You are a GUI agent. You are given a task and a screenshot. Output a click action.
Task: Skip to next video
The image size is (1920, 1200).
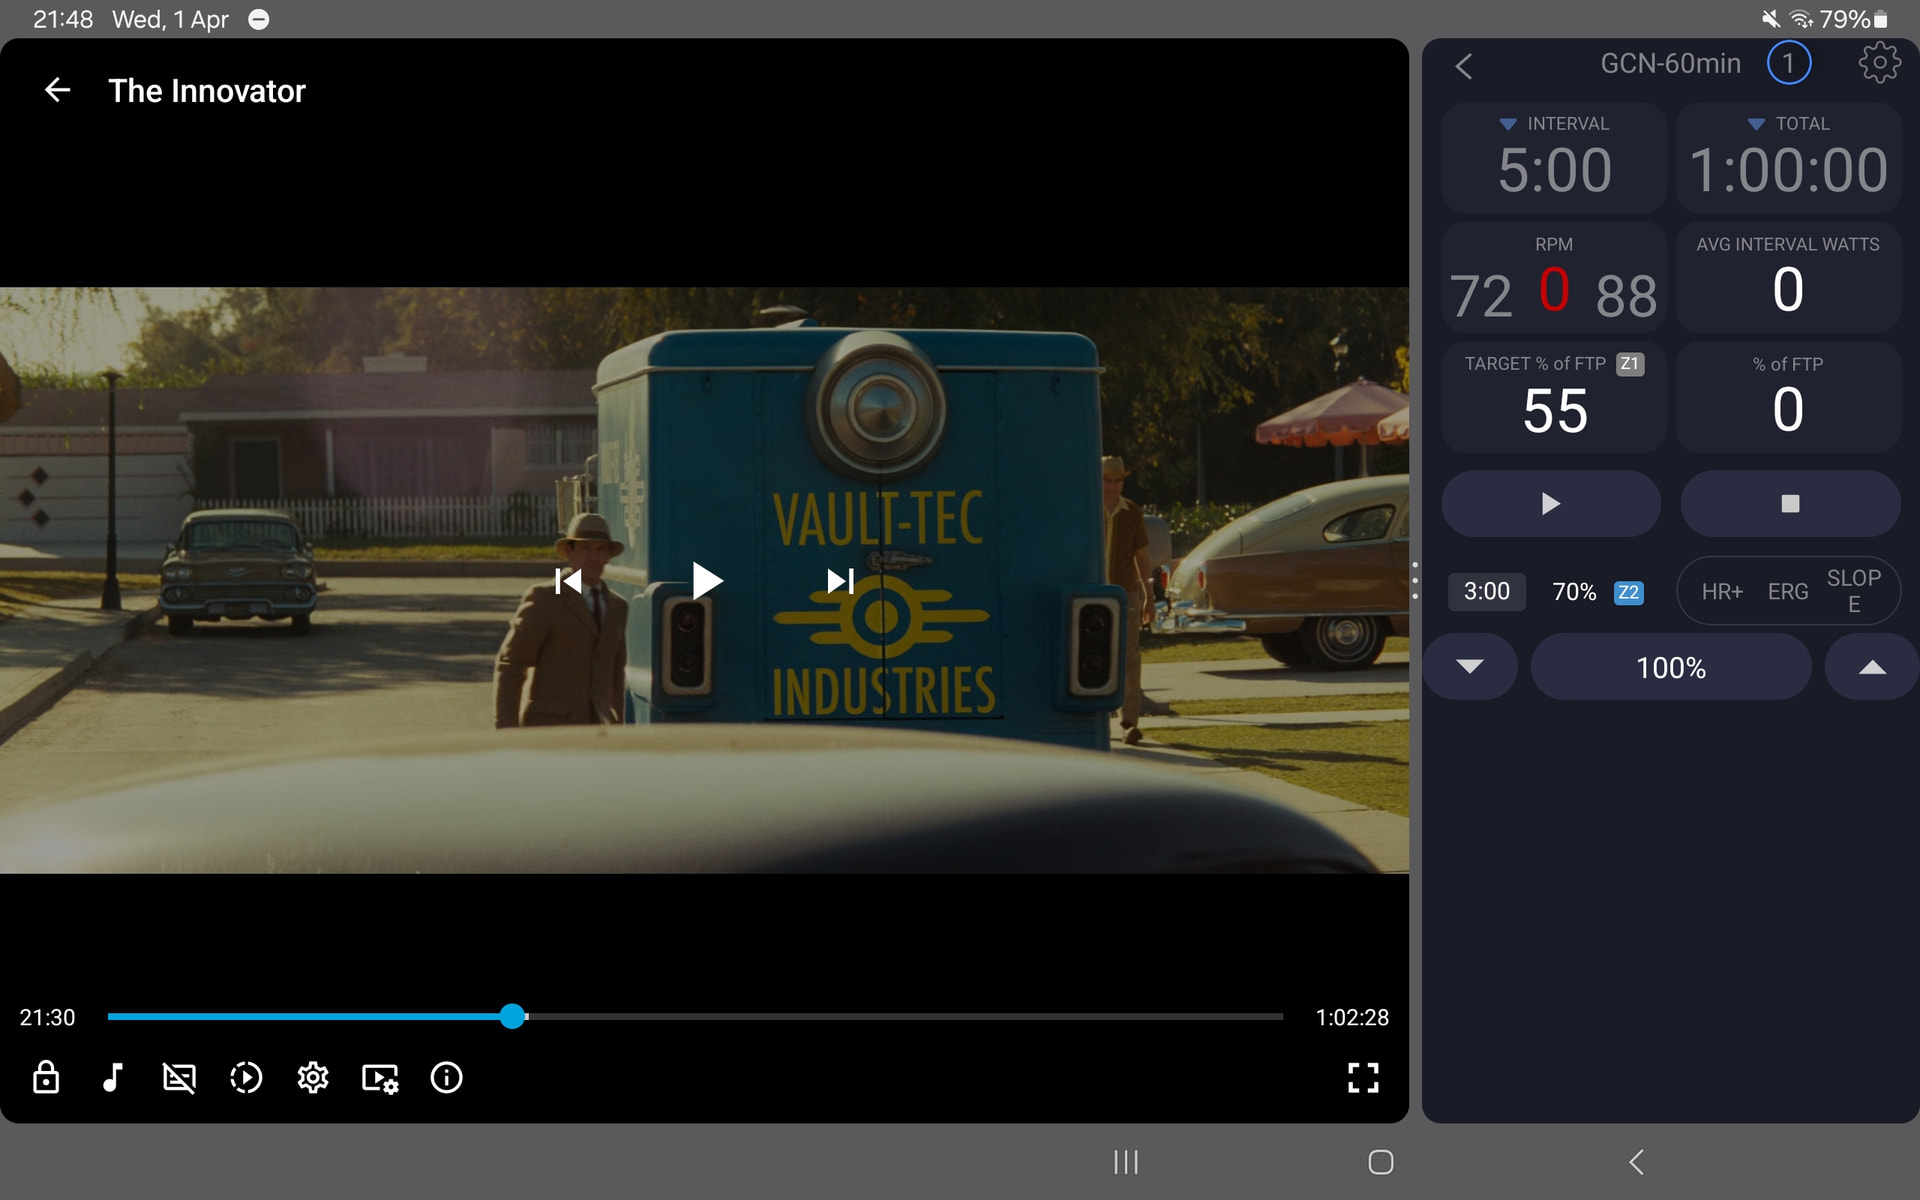[840, 581]
